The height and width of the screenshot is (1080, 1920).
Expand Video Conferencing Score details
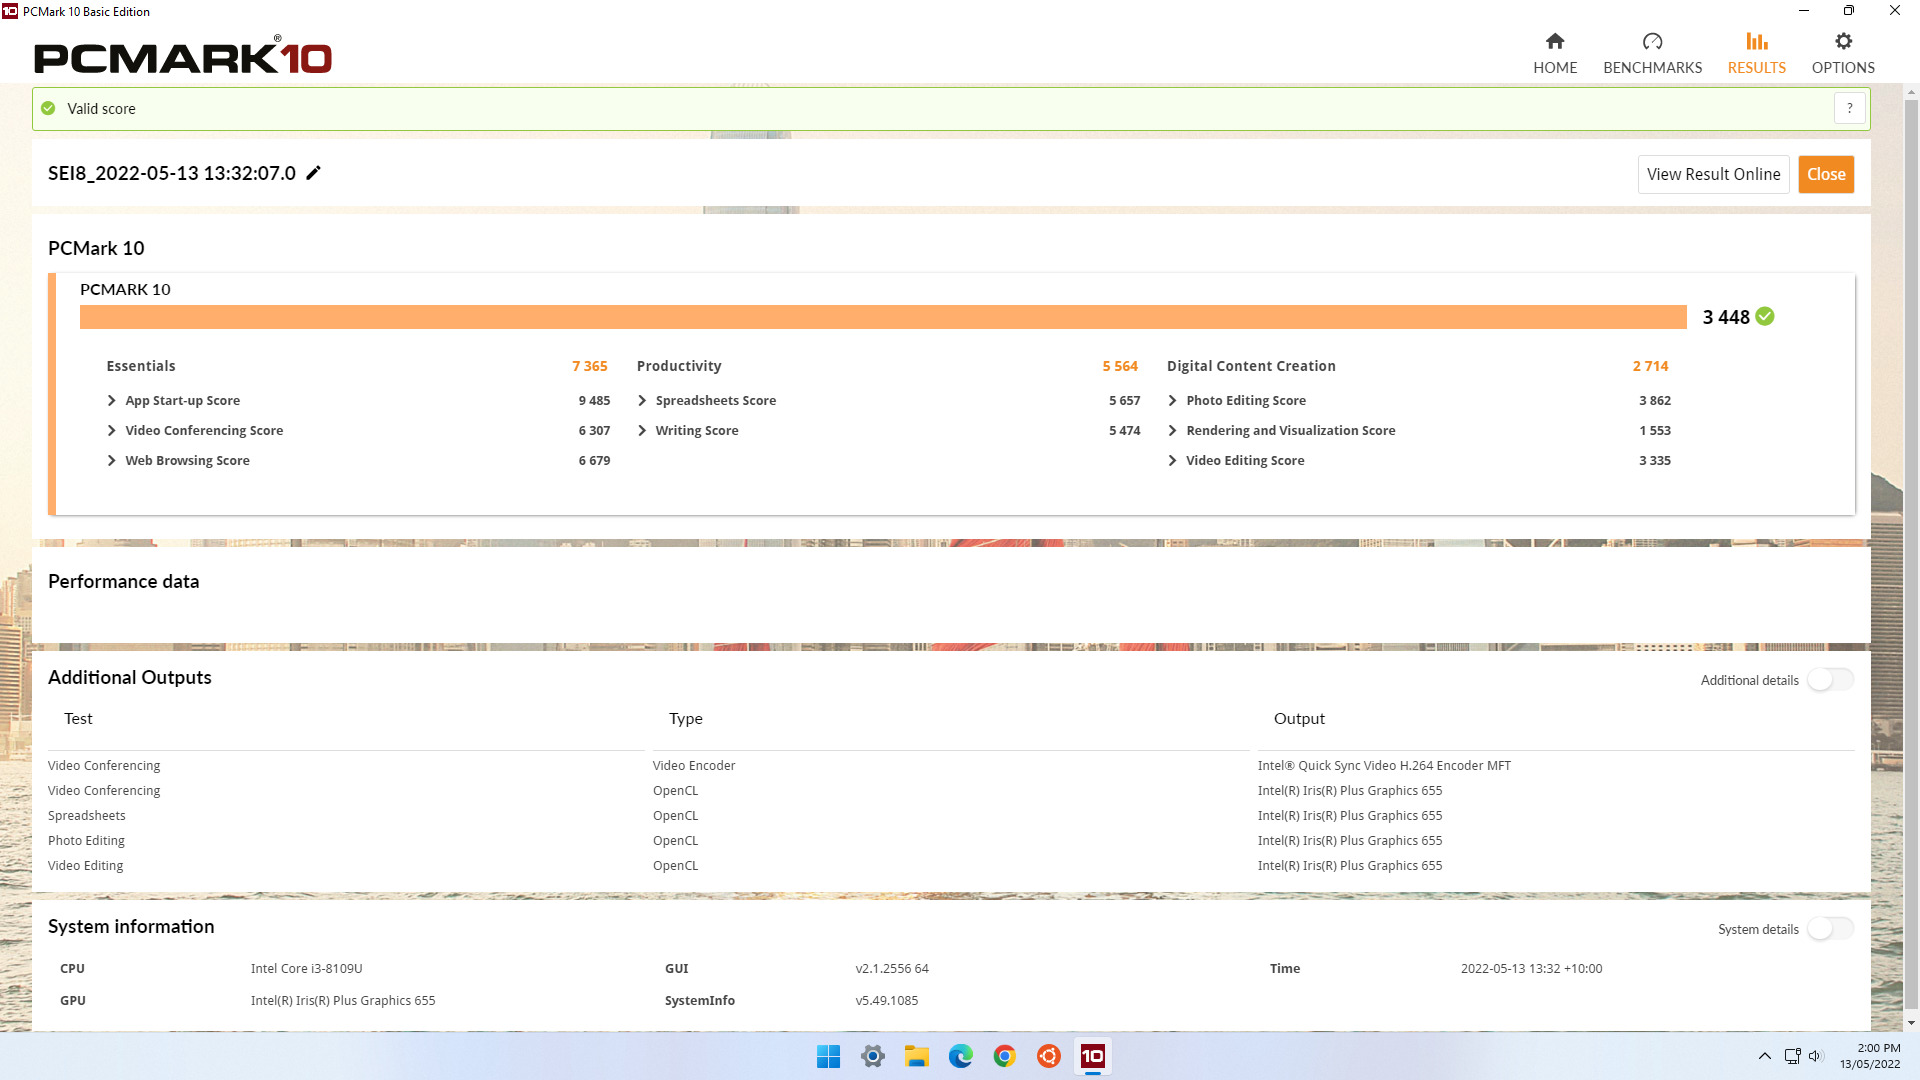tap(111, 430)
